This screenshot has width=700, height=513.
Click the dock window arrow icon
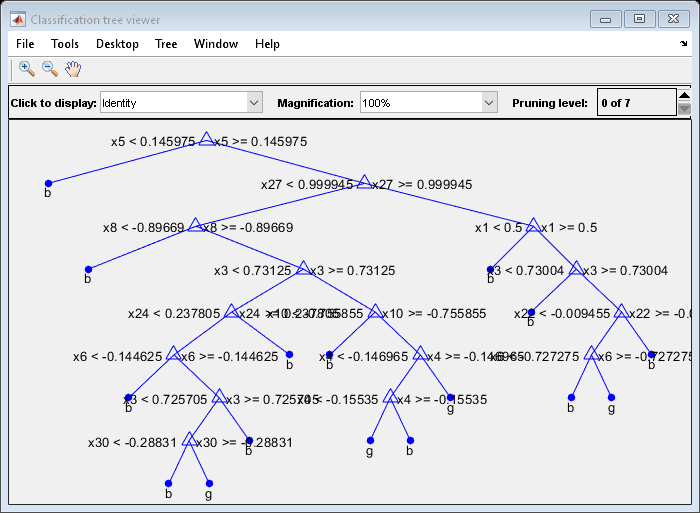683,43
